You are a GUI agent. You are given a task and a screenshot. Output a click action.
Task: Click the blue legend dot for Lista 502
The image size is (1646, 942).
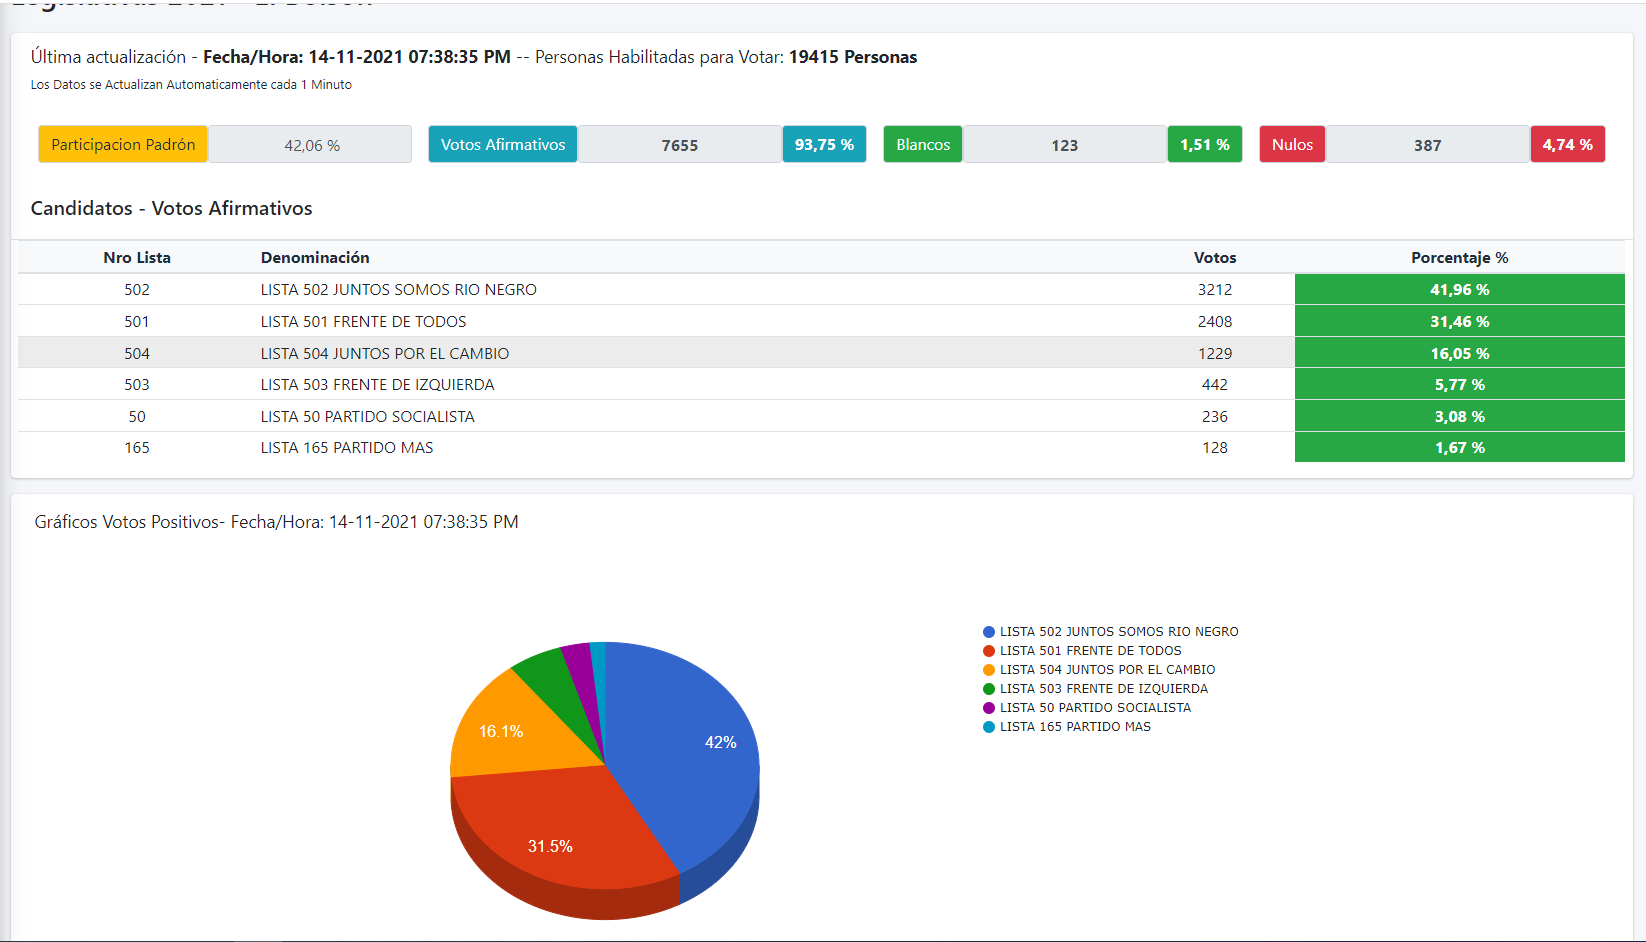(989, 632)
